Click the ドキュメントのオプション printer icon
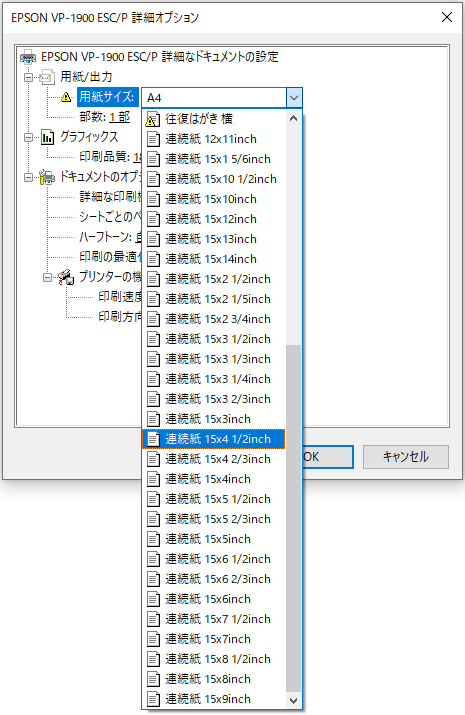 click(x=46, y=177)
